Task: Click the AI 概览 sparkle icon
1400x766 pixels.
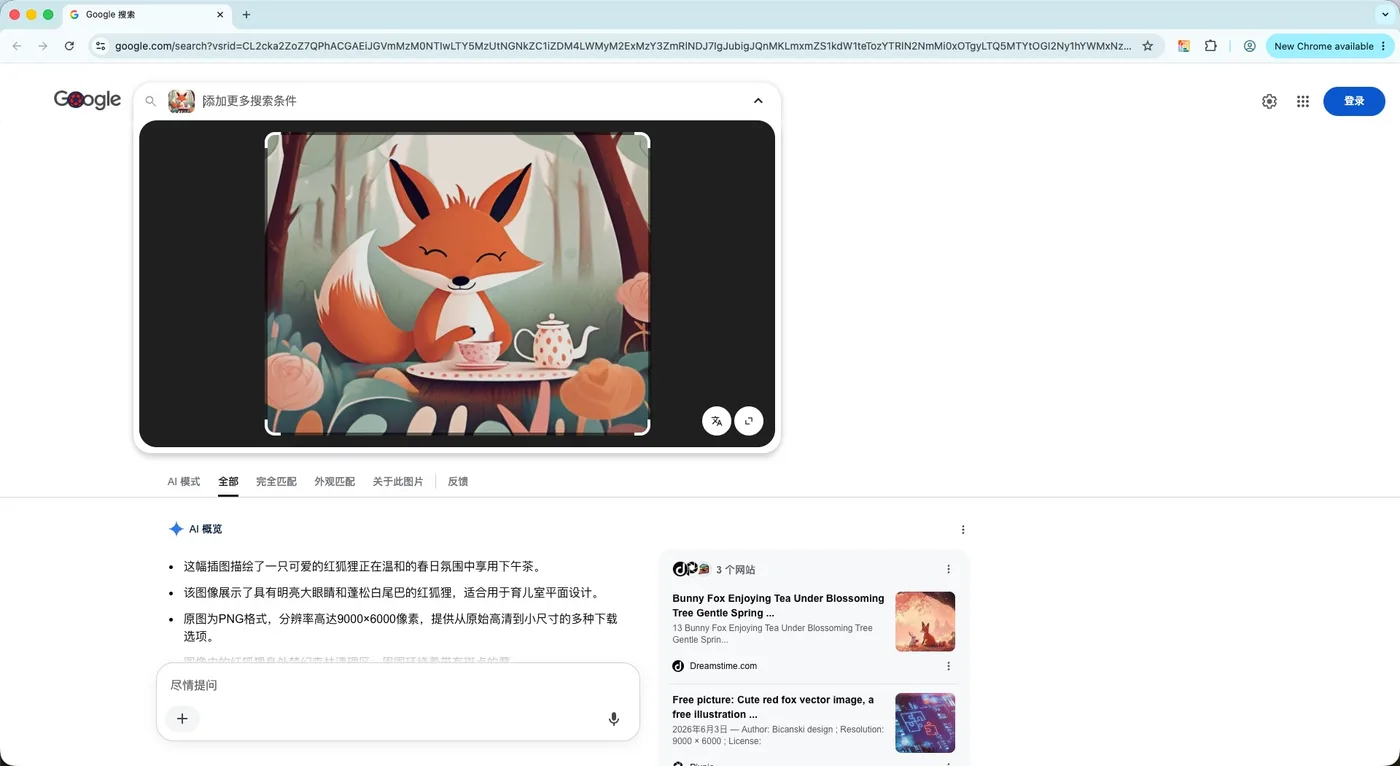Action: pos(176,529)
